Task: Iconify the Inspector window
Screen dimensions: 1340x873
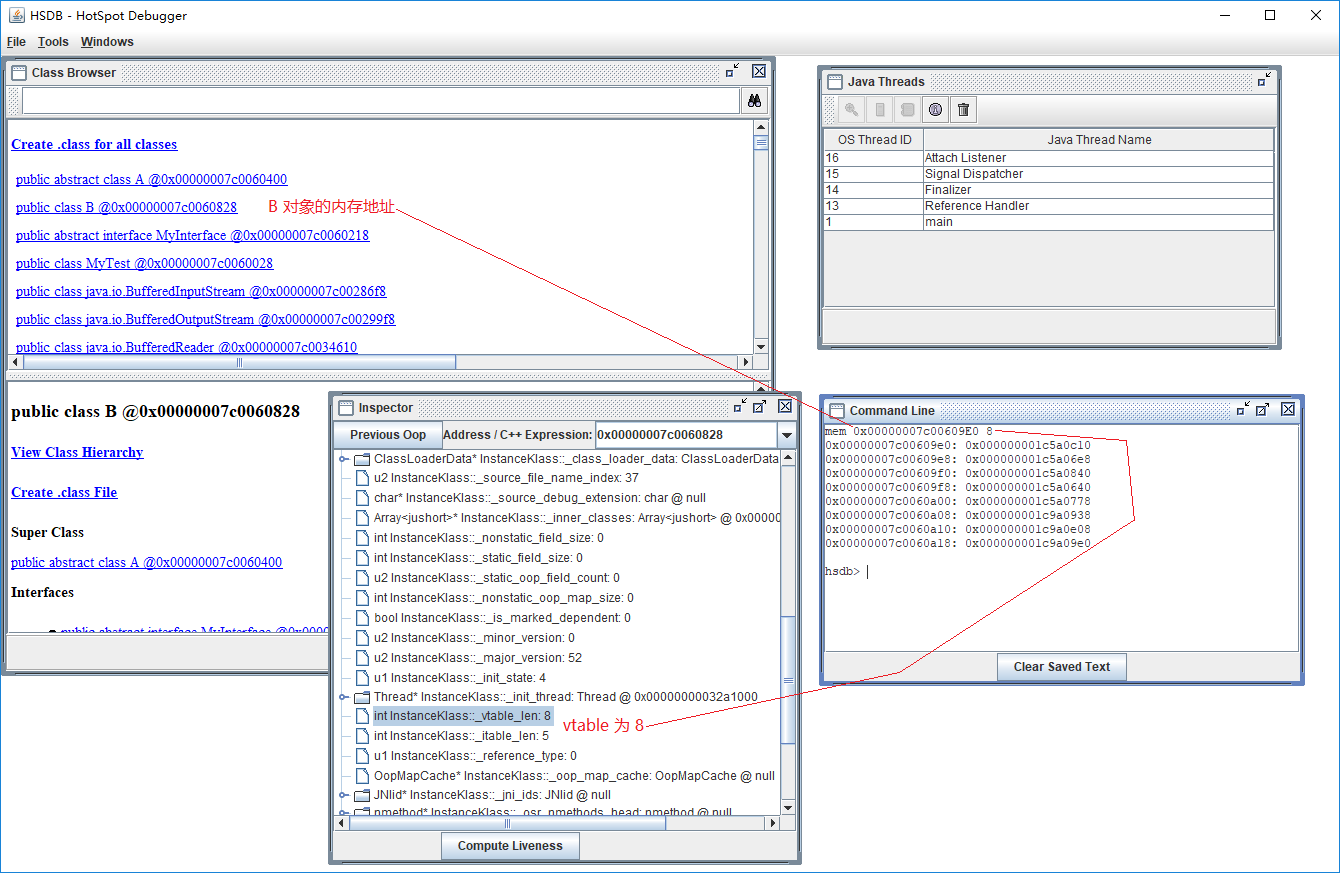Action: 739,407
